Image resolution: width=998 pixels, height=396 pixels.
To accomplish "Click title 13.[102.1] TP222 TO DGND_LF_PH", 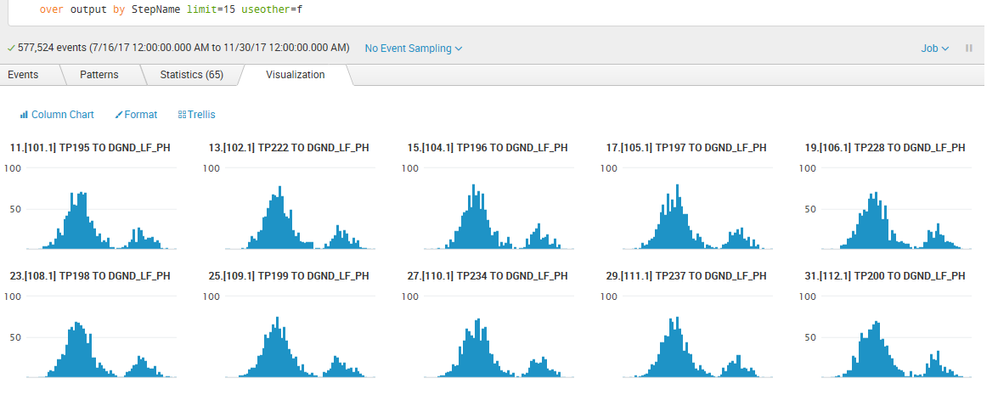I will tap(289, 148).
